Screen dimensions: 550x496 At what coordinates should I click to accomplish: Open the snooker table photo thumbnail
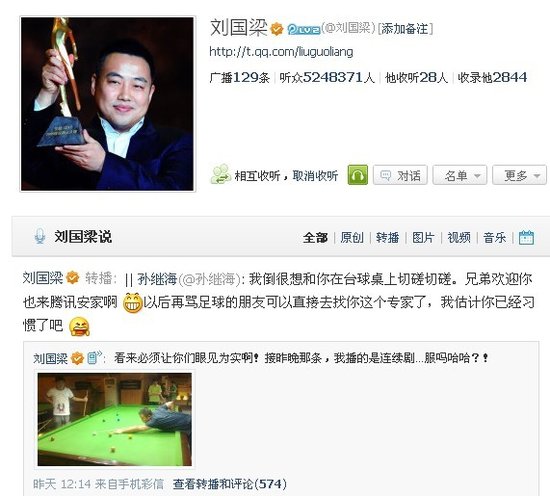[115, 419]
